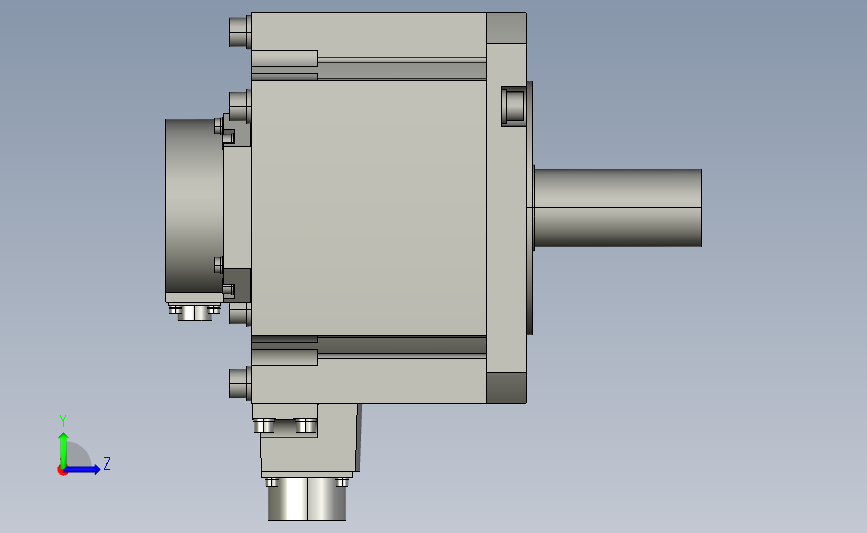The image size is (867, 533).
Task: Select the gray YZ plane arc in triad
Action: click(x=79, y=455)
